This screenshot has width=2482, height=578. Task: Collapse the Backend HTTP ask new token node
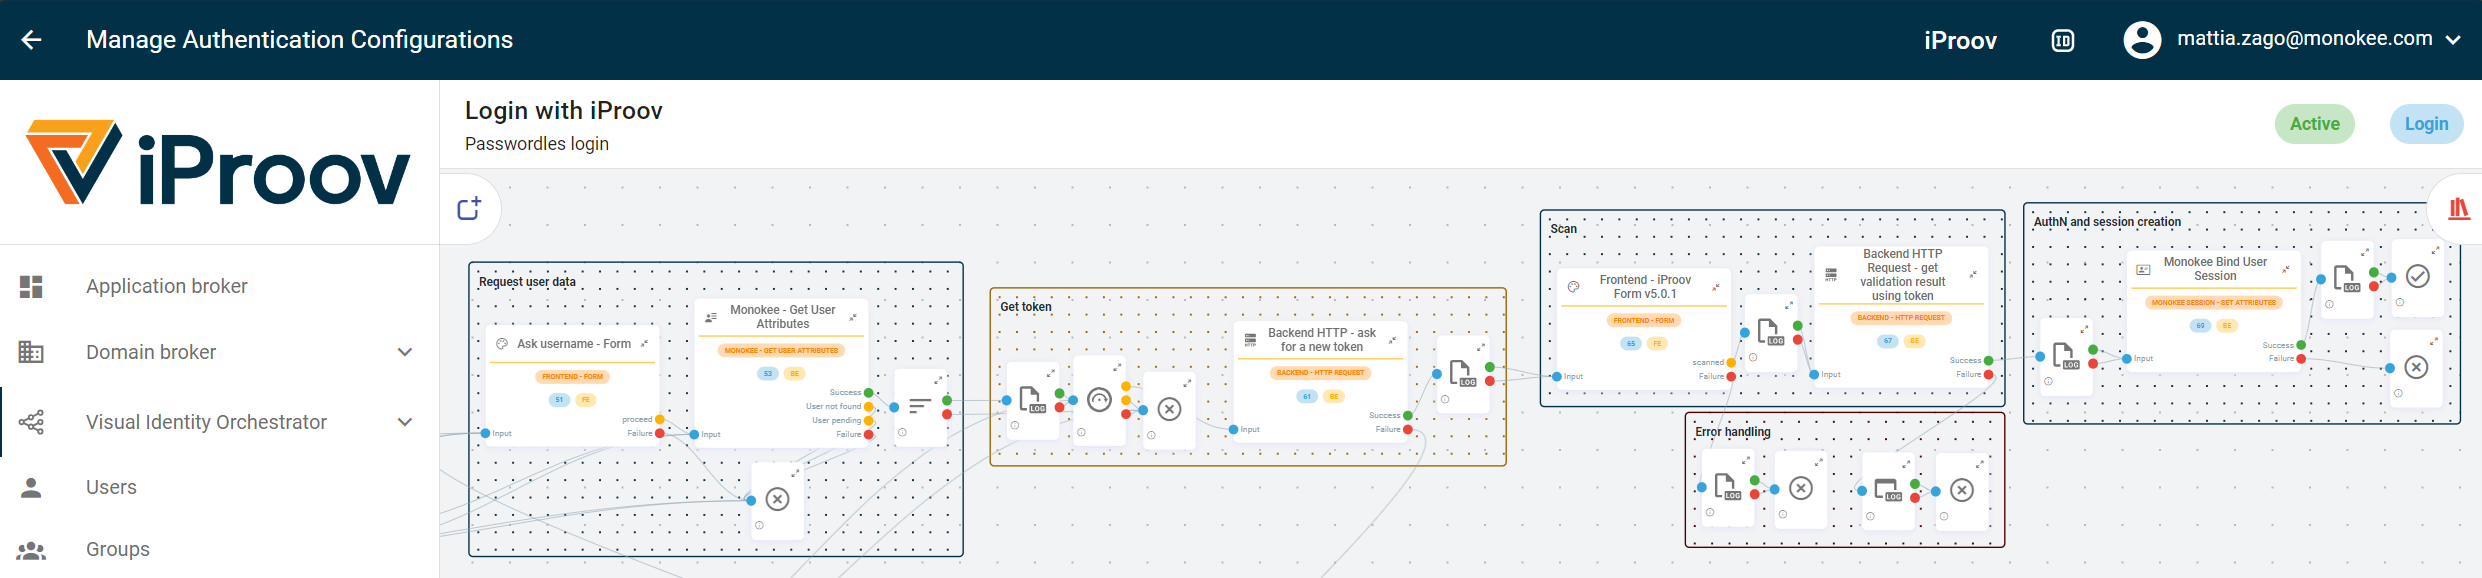pos(1392,340)
